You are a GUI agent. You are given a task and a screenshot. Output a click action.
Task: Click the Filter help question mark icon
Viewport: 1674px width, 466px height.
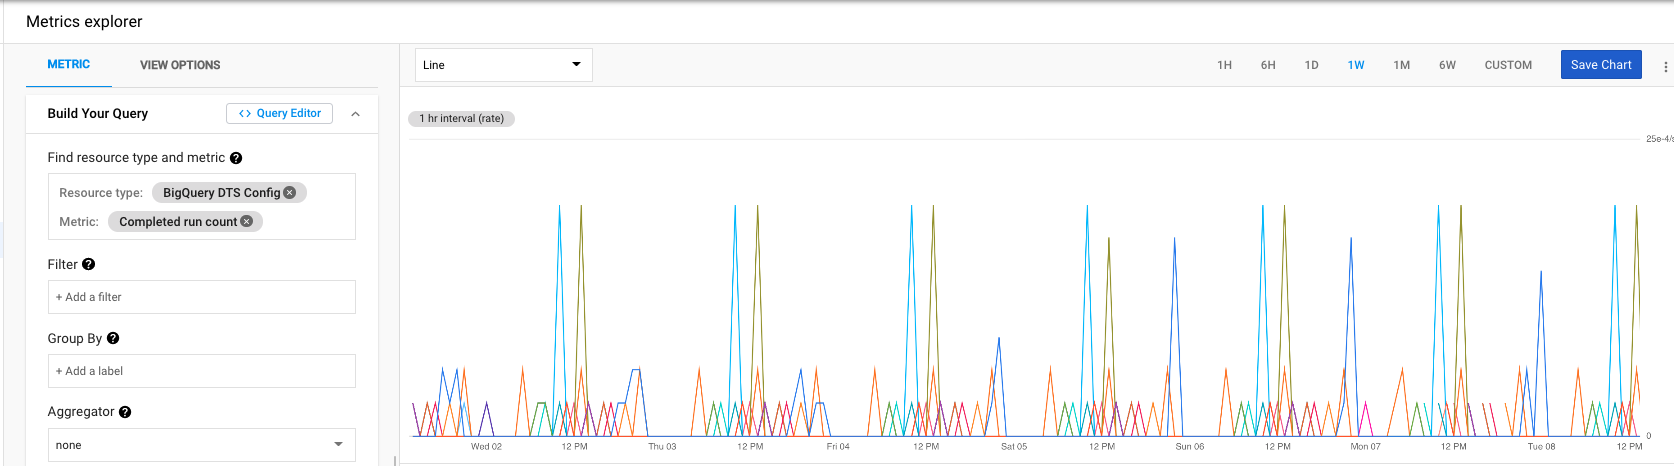click(x=89, y=265)
